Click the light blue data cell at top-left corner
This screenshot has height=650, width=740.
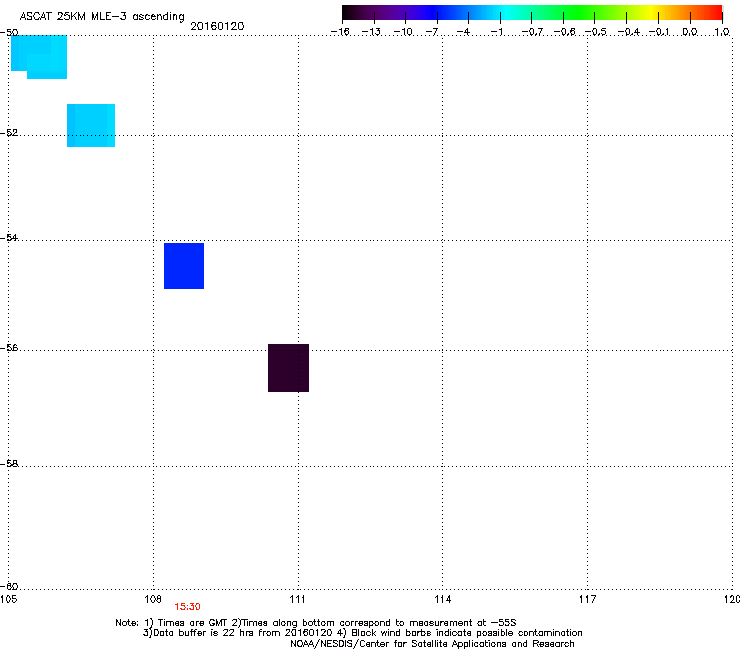[39, 57]
